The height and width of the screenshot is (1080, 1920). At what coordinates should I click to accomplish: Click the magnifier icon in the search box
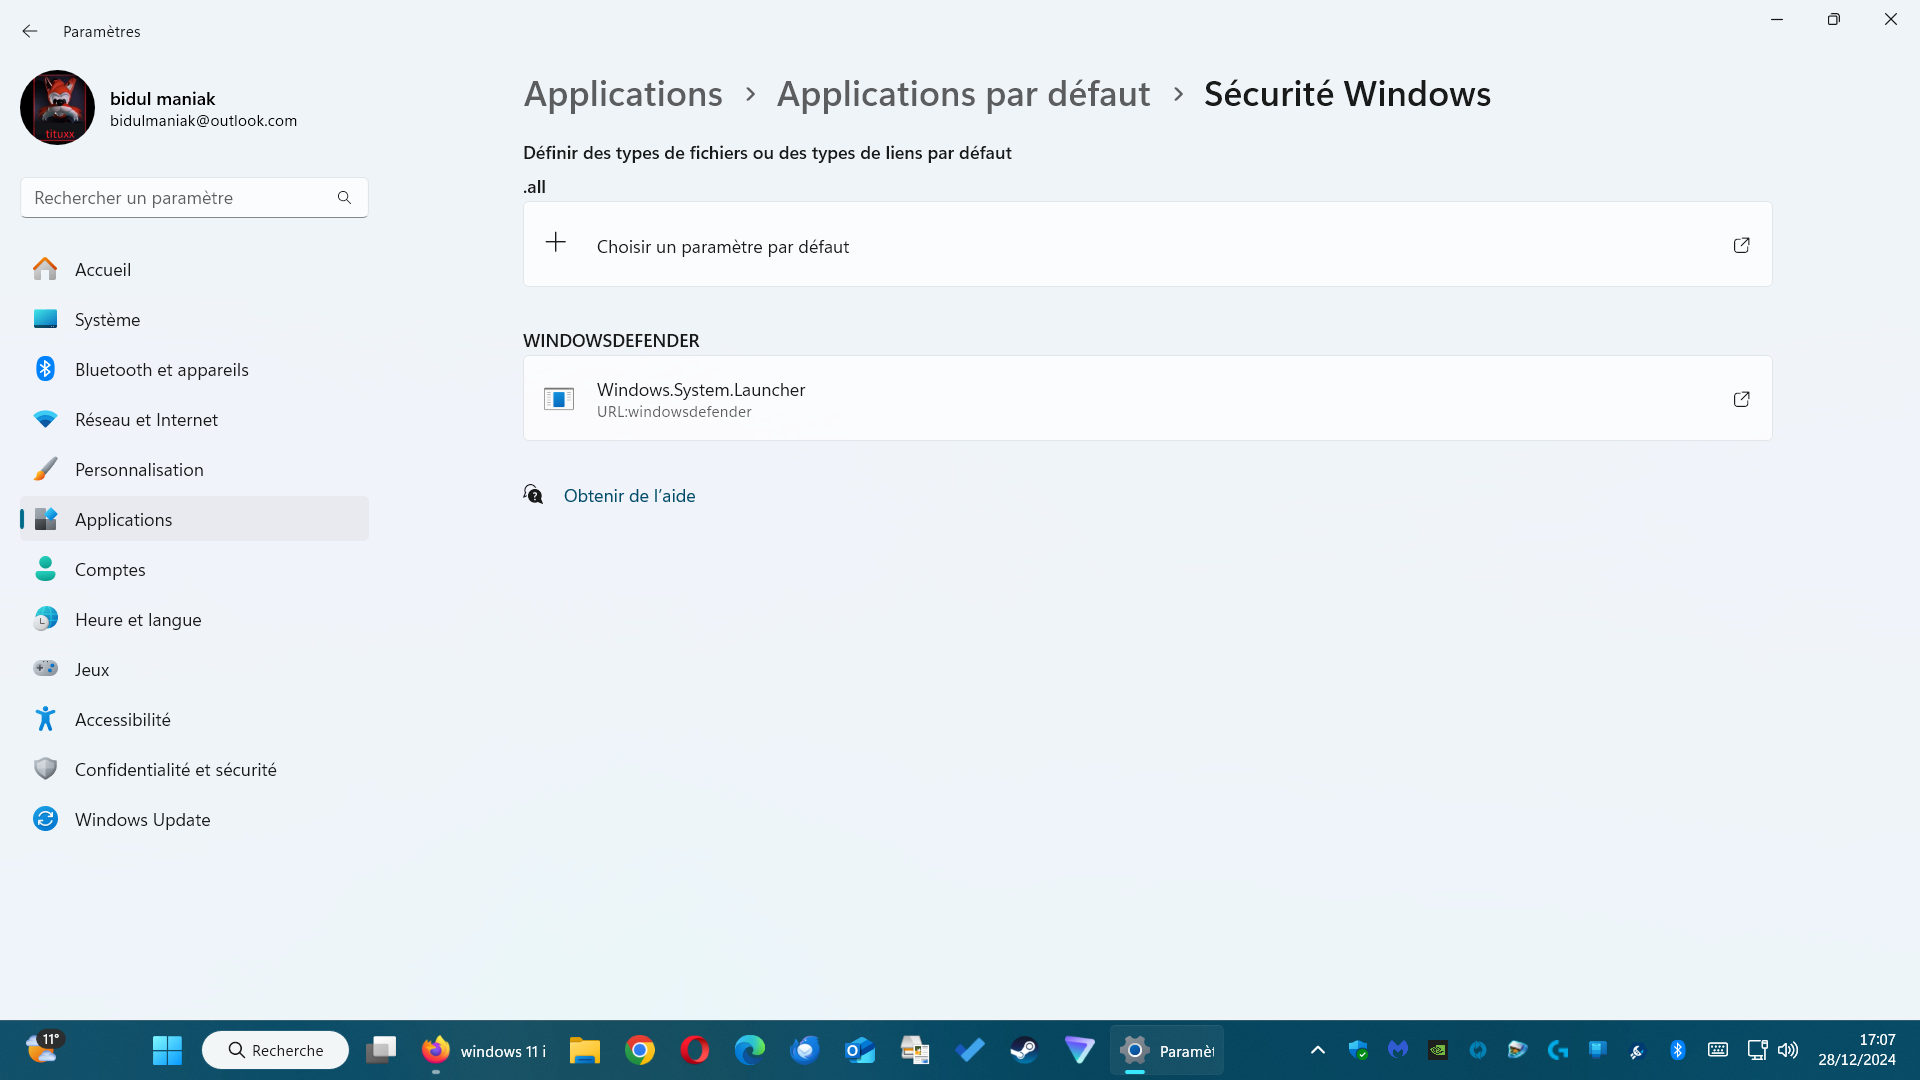click(344, 198)
